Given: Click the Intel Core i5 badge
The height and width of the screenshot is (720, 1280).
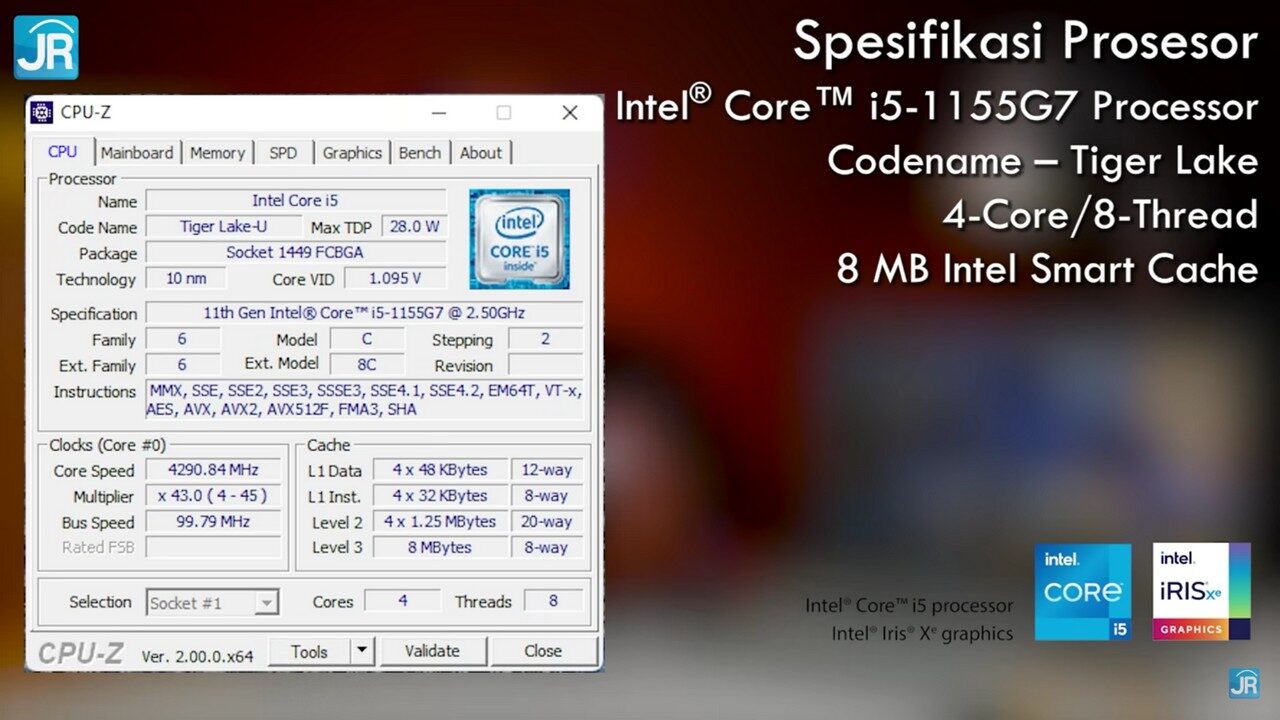Looking at the screenshot, I should pos(1082,591).
